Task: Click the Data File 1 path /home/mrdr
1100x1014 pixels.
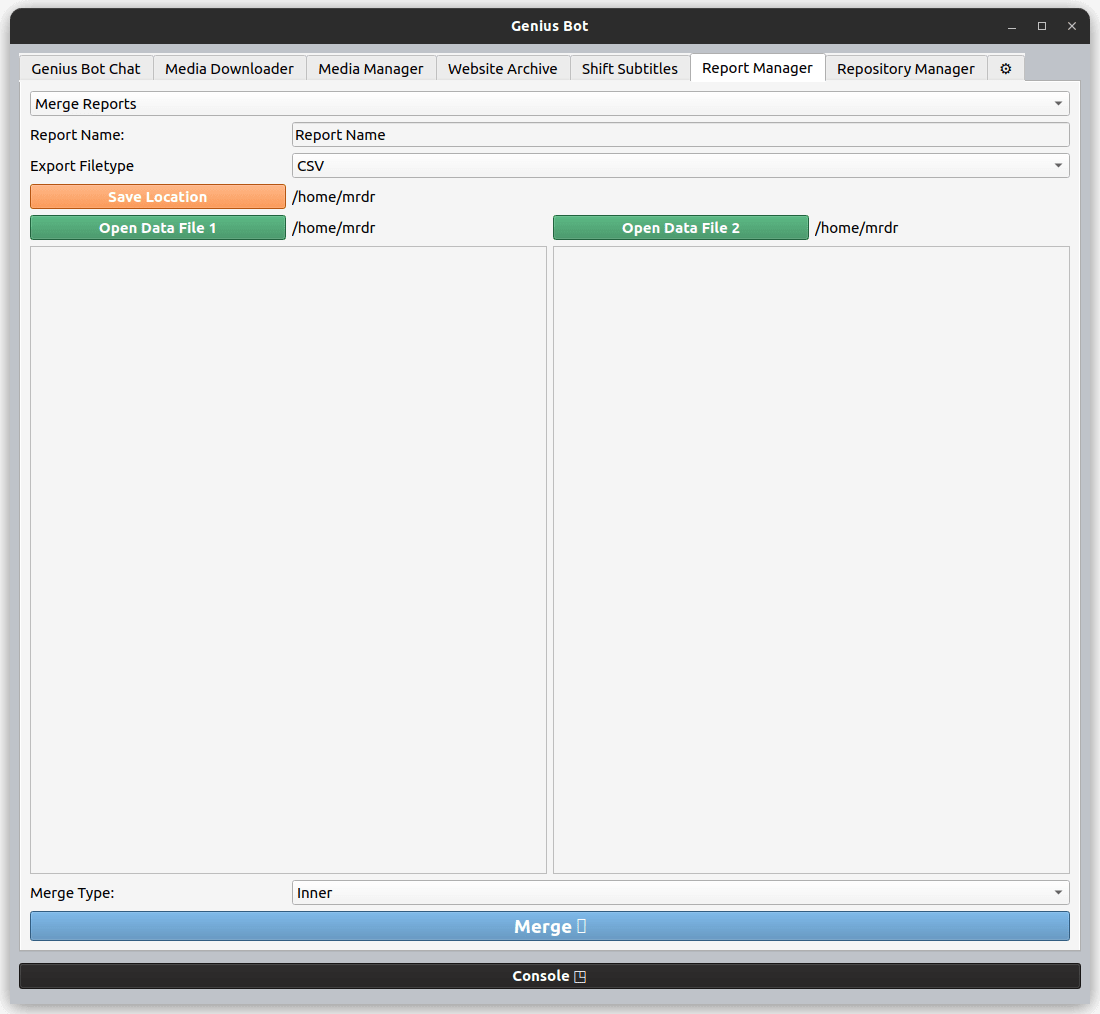Action: click(334, 228)
